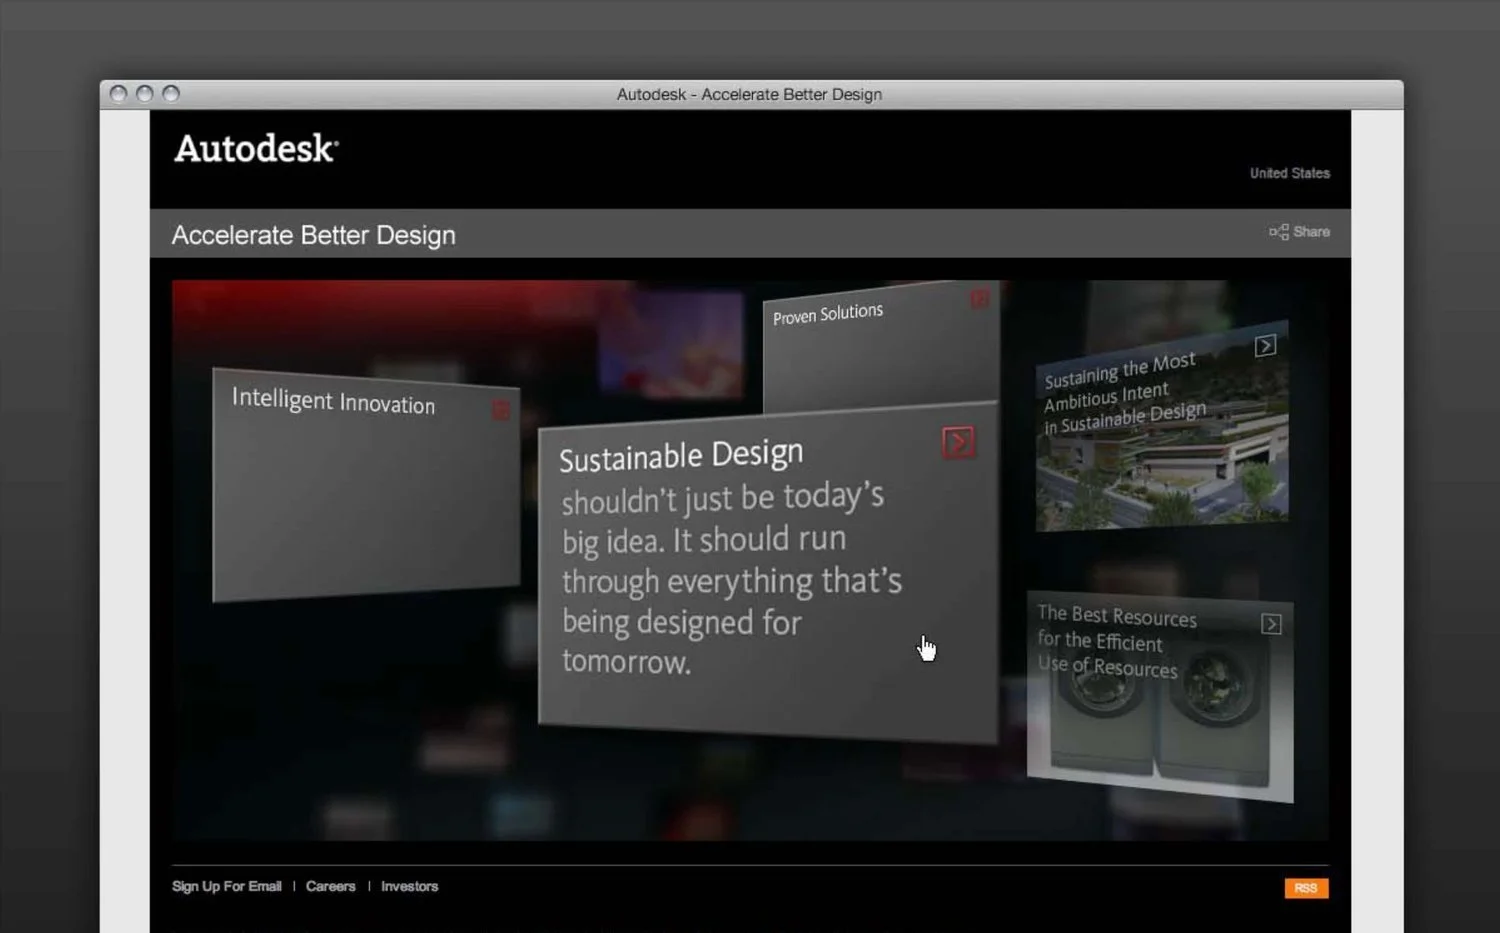This screenshot has width=1500, height=933.
Task: Select the United States region link
Action: coord(1289,173)
